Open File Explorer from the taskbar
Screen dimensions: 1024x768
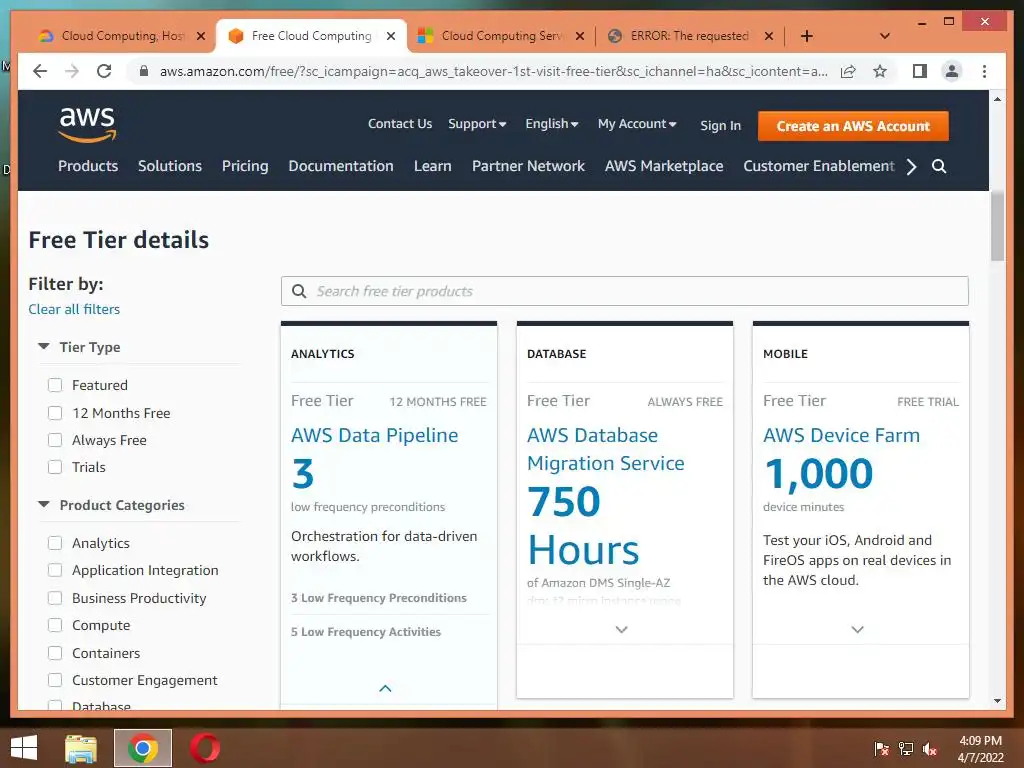[x=81, y=748]
